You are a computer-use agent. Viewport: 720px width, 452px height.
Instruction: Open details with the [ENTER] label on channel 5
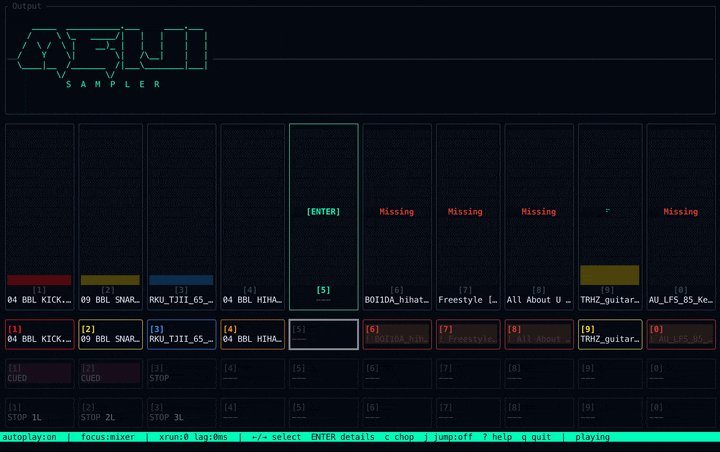tap(323, 212)
